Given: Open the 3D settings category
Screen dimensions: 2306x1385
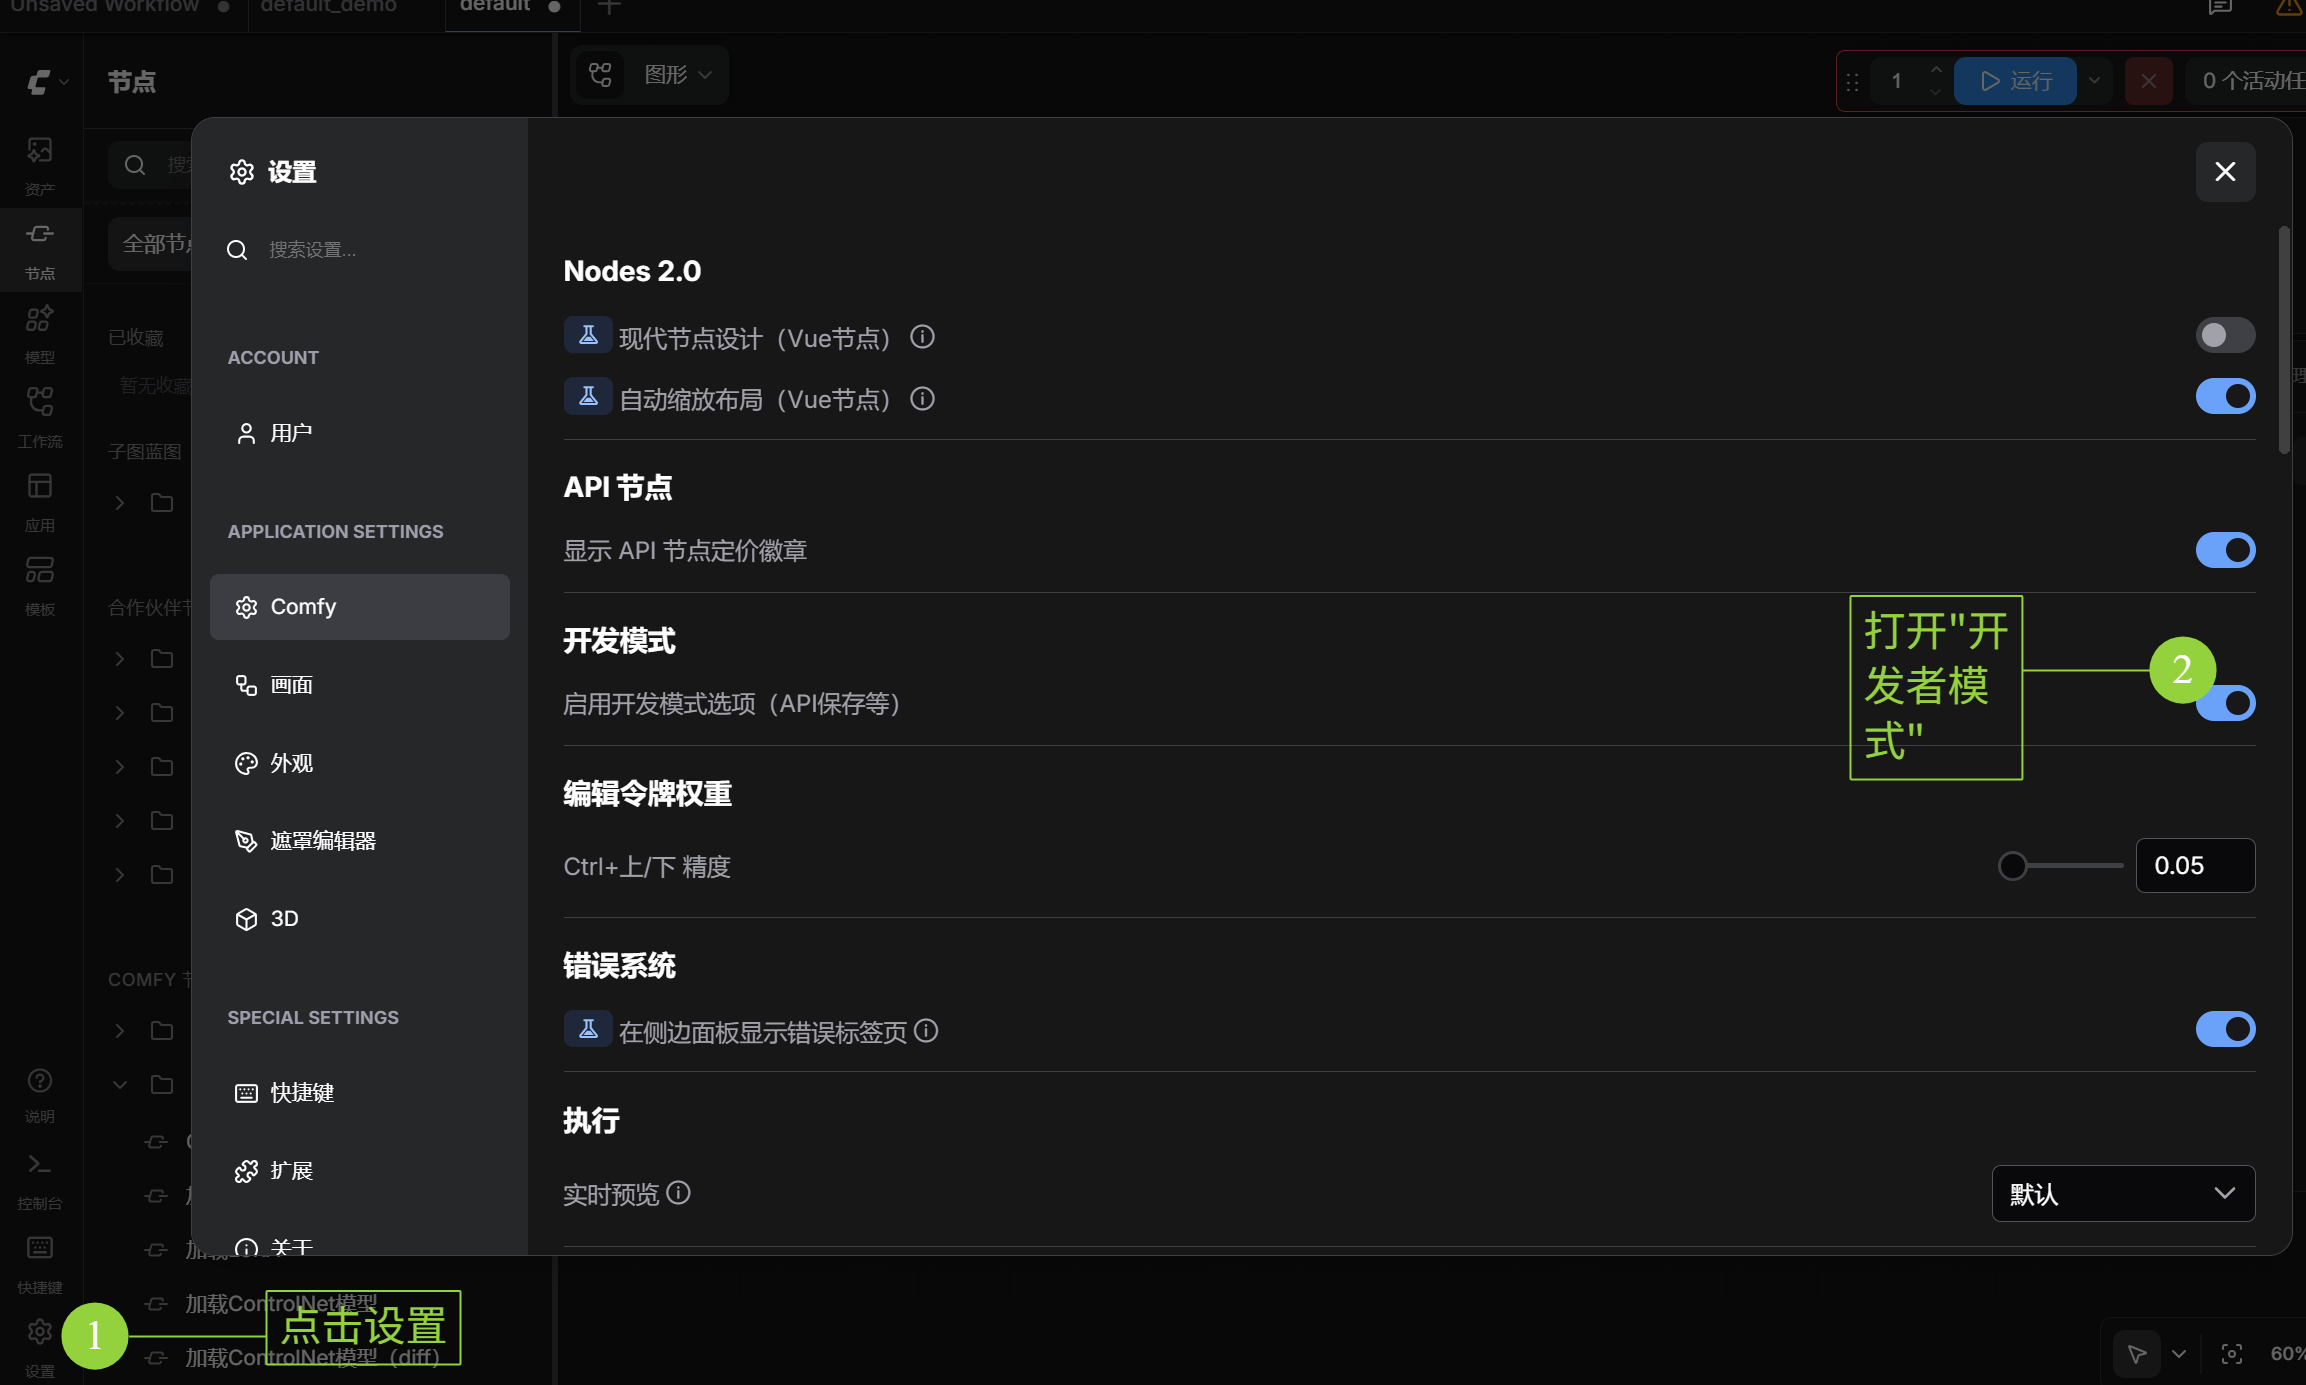Looking at the screenshot, I should [x=283, y=918].
